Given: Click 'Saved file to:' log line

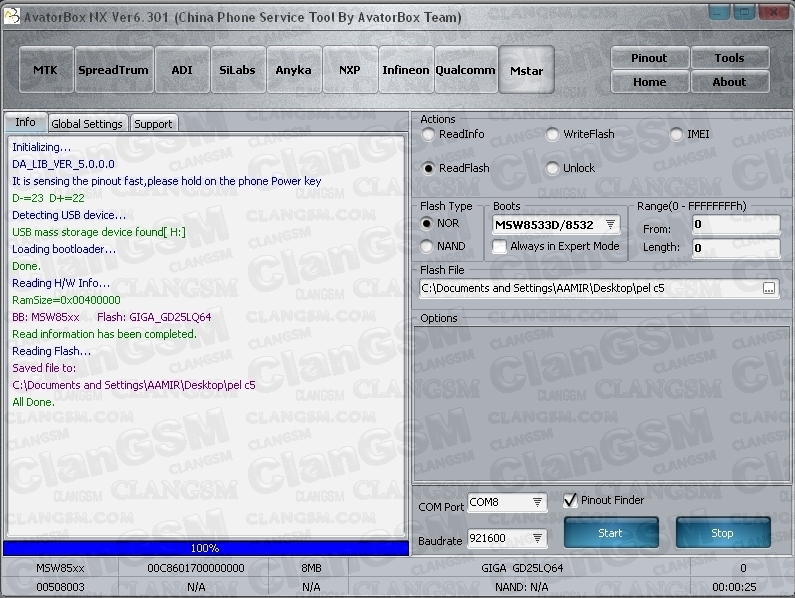Looking at the screenshot, I should (44, 368).
